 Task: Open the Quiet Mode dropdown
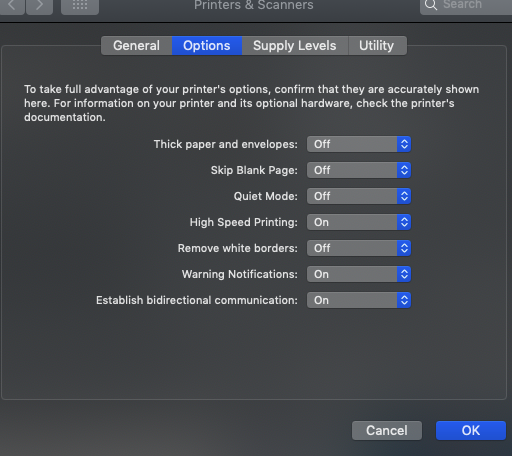[x=359, y=196]
